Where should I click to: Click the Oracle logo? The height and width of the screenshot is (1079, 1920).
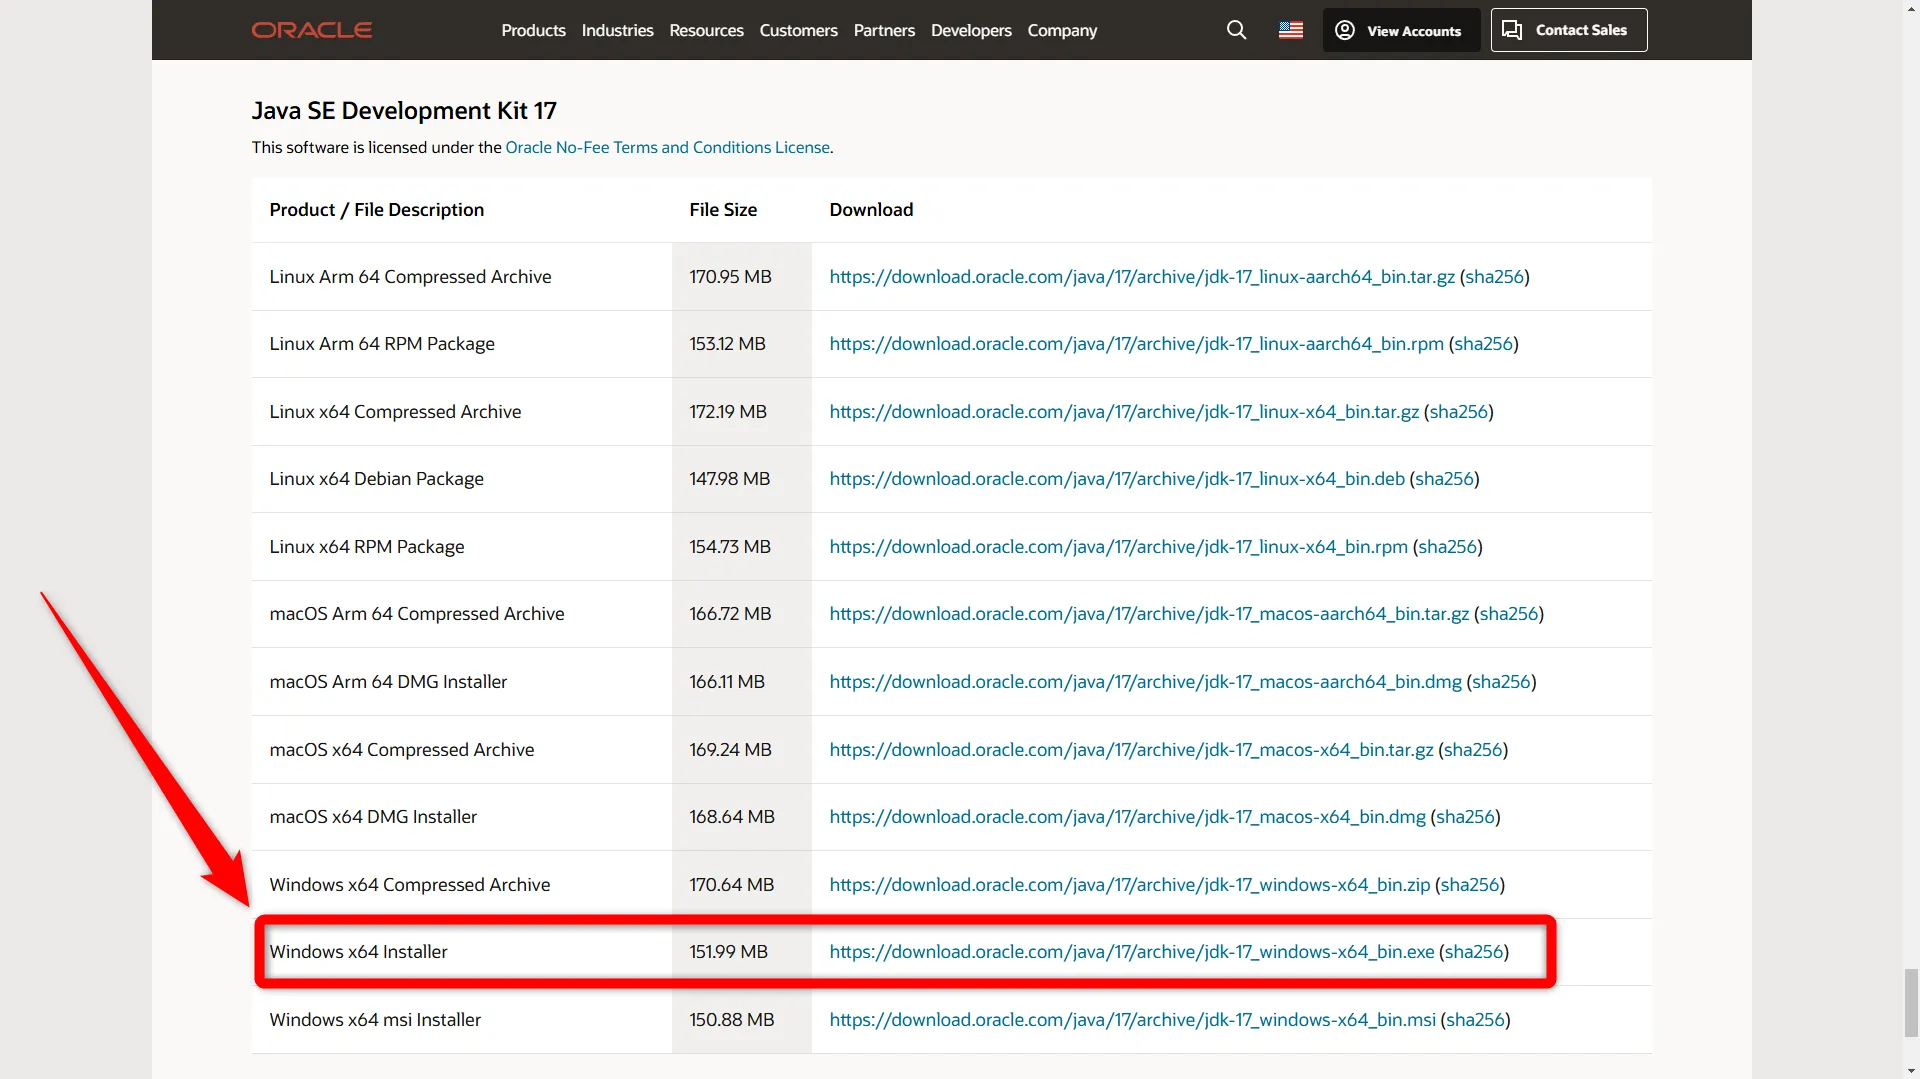tap(311, 30)
